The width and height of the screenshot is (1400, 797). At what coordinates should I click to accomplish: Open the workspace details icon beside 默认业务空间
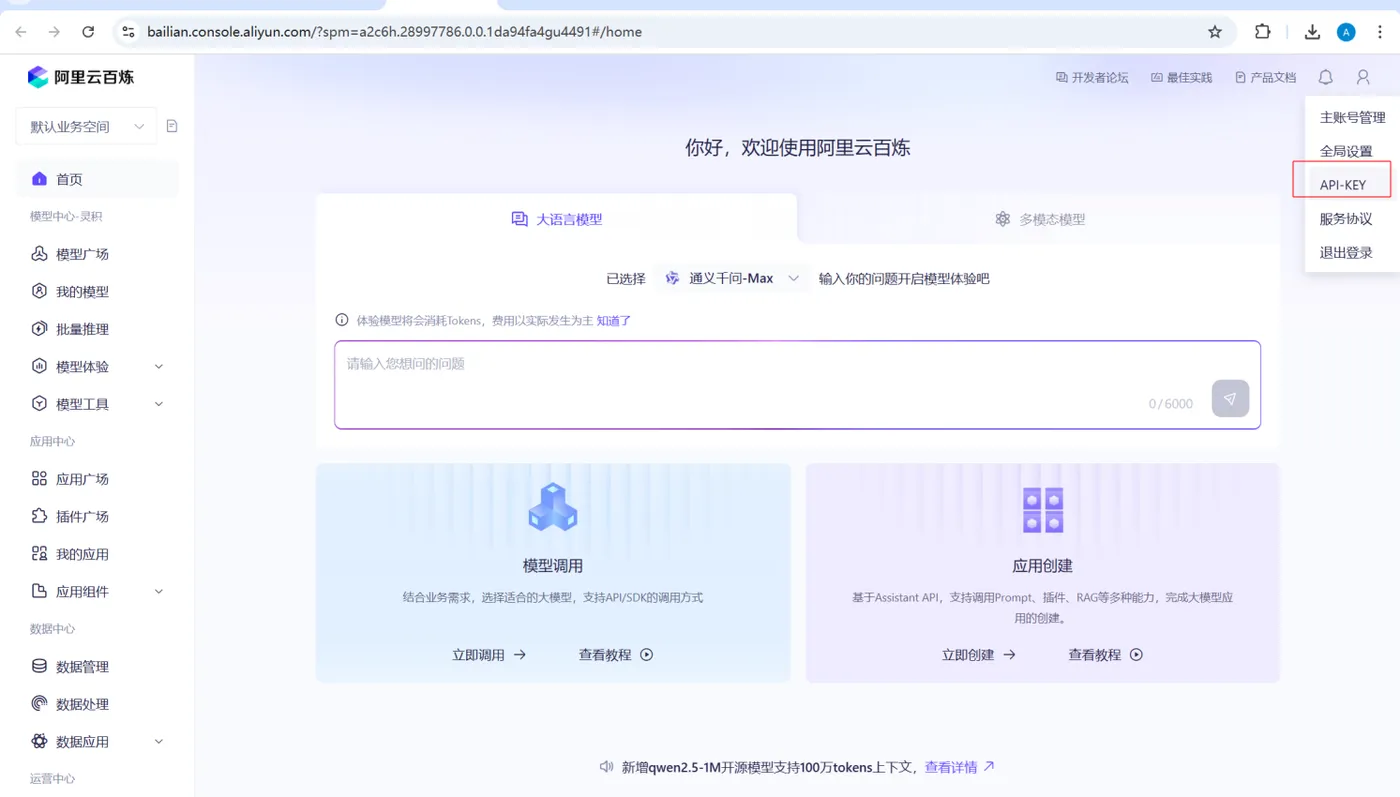click(172, 126)
